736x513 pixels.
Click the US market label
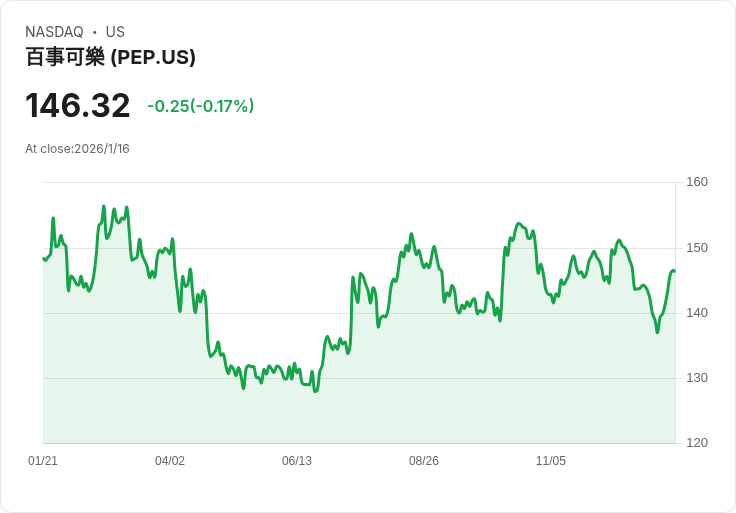point(115,32)
